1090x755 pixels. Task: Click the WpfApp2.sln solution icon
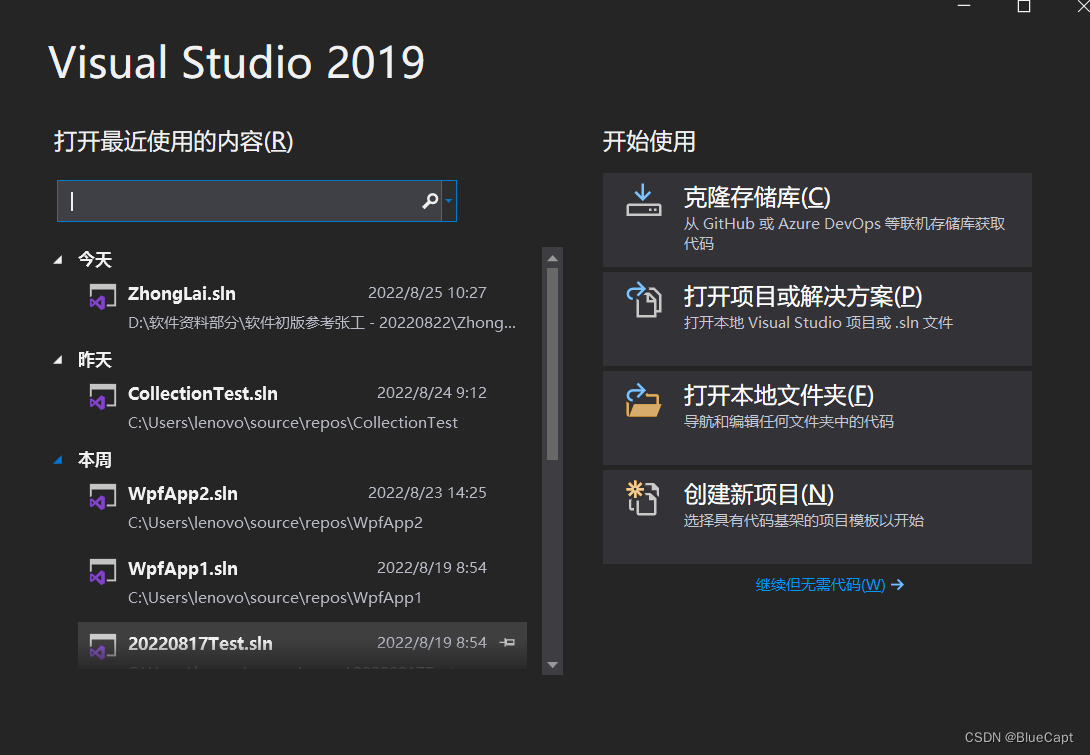point(102,496)
